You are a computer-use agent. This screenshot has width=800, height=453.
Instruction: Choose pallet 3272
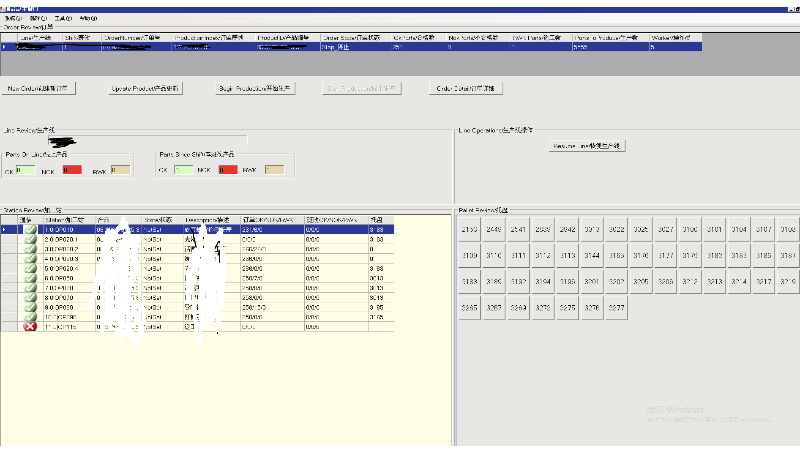point(543,308)
